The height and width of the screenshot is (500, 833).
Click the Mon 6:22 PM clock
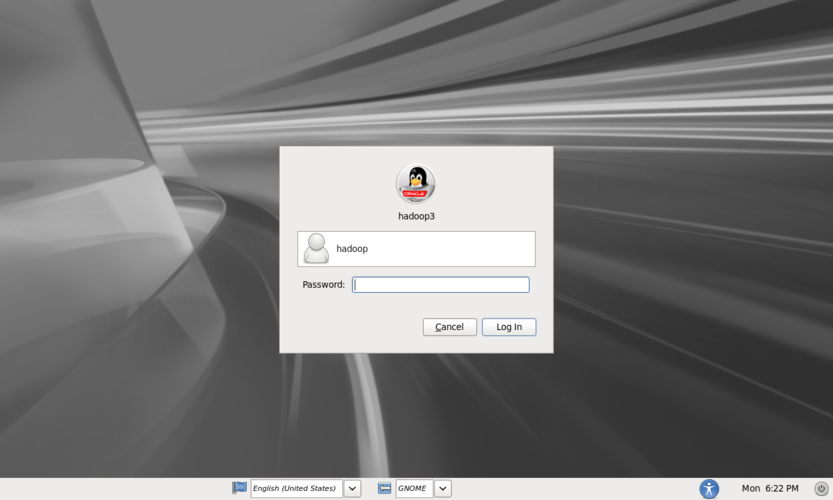770,488
